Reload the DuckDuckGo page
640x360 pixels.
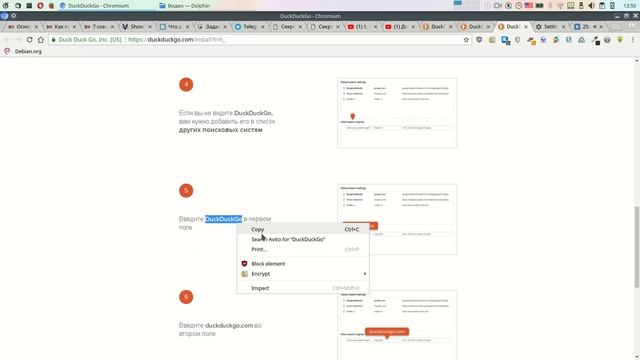(x=29, y=40)
